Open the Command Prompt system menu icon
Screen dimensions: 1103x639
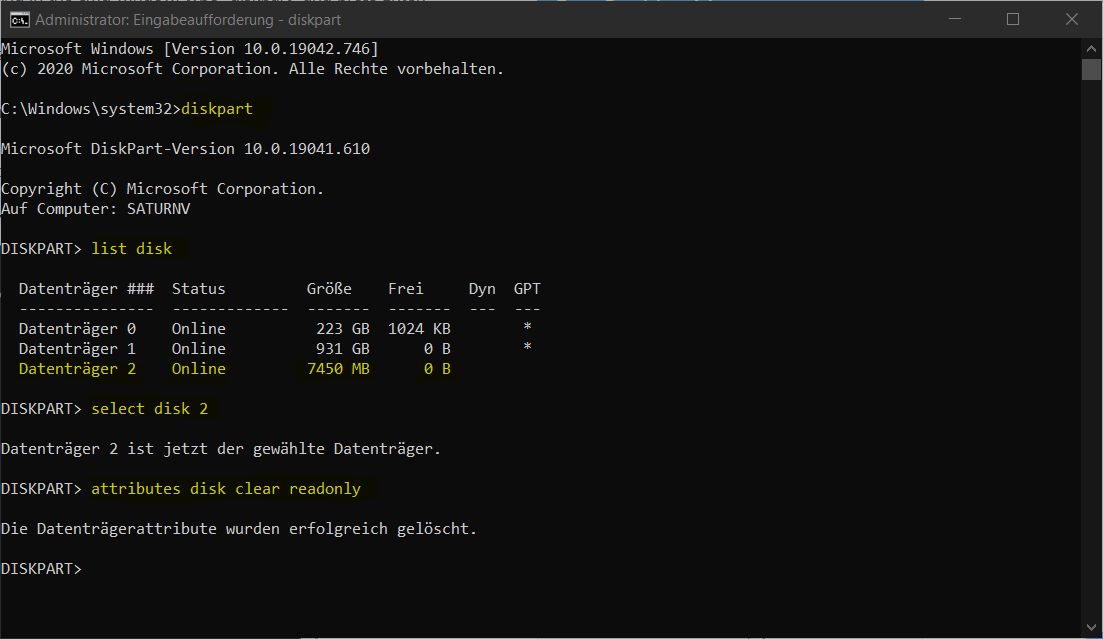(x=18, y=19)
